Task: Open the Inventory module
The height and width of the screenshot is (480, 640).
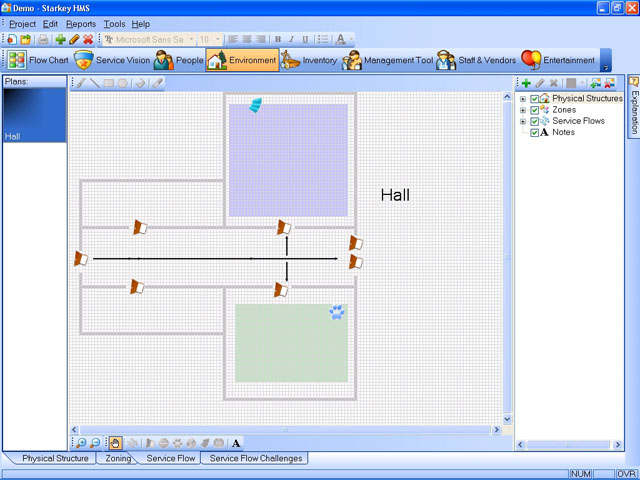Action: coord(309,60)
